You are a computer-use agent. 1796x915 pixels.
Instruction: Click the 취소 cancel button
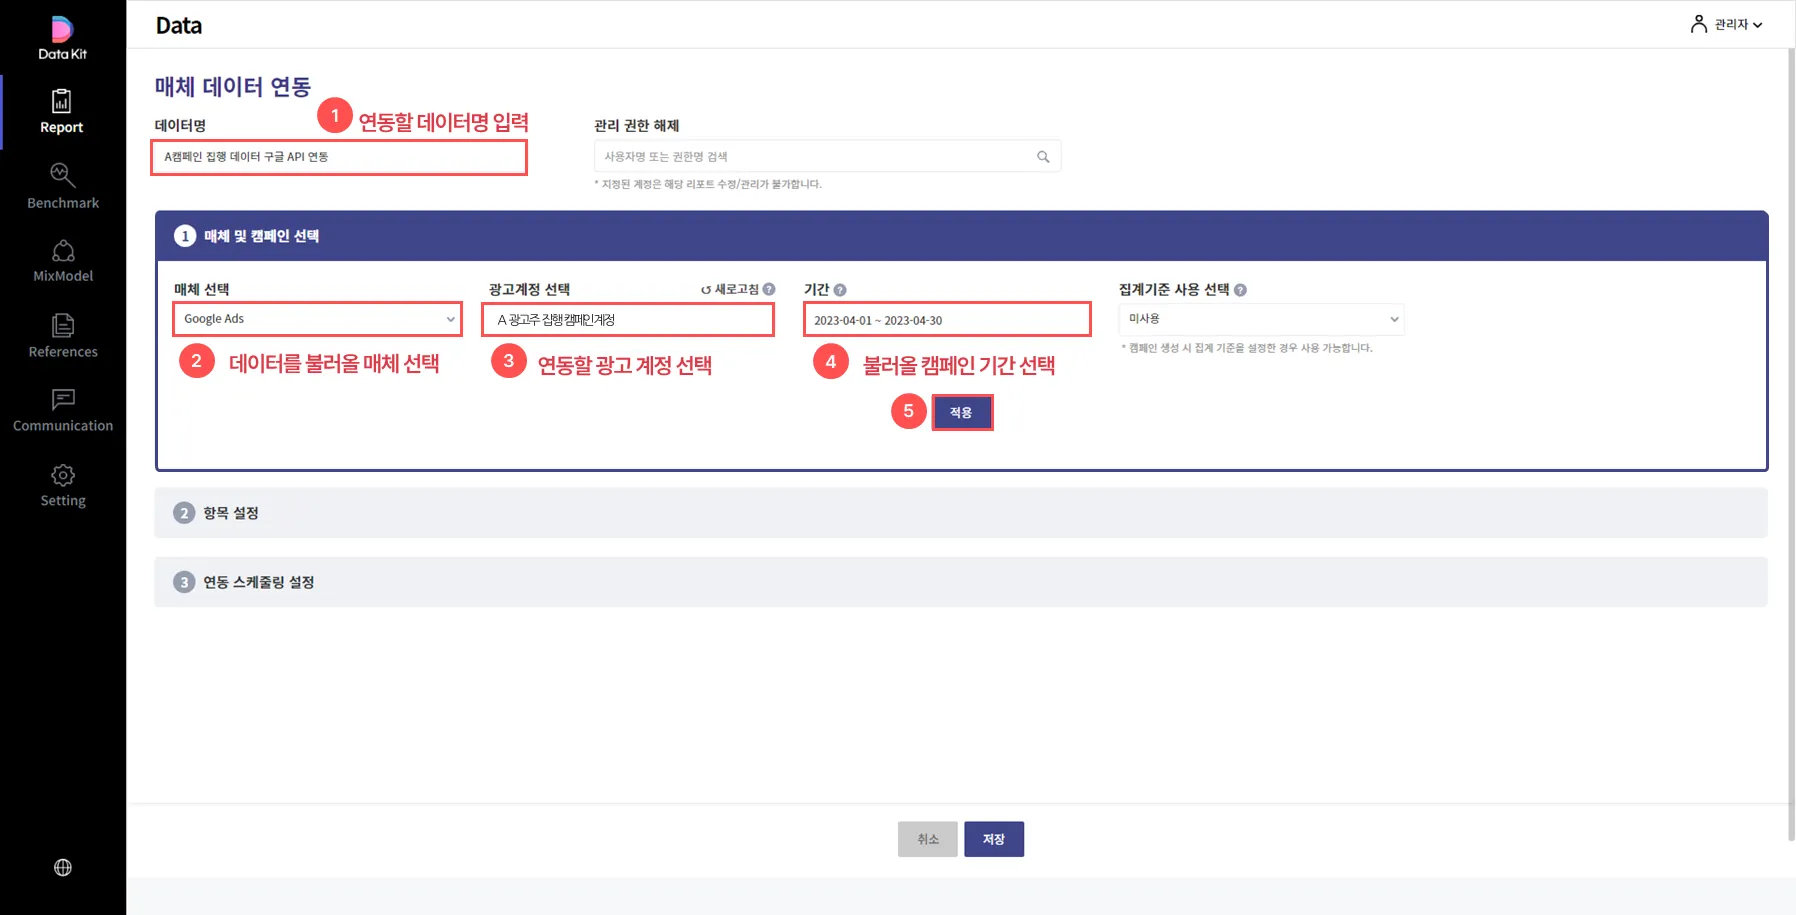click(x=928, y=839)
